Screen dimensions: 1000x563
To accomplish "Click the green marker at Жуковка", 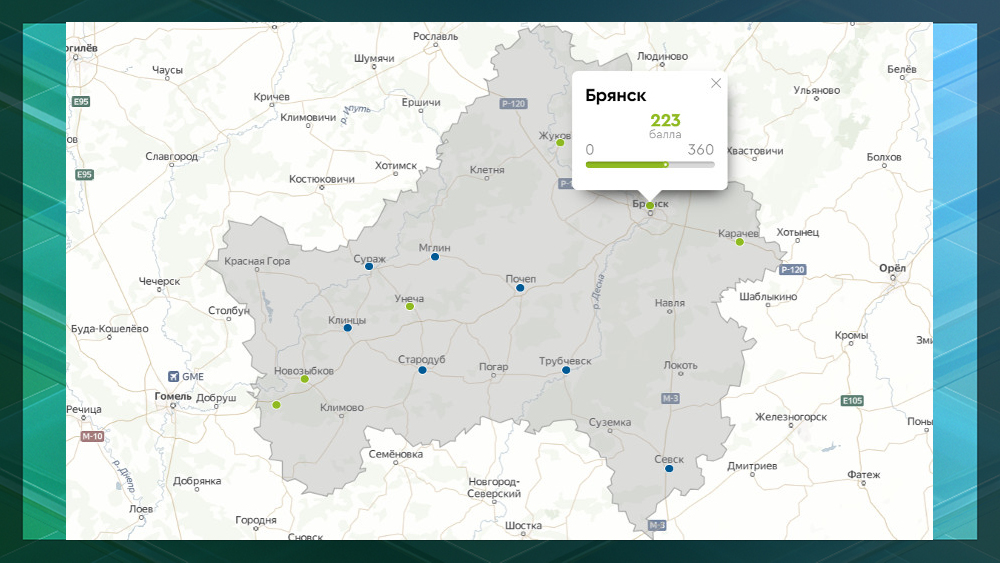I will coord(560,143).
